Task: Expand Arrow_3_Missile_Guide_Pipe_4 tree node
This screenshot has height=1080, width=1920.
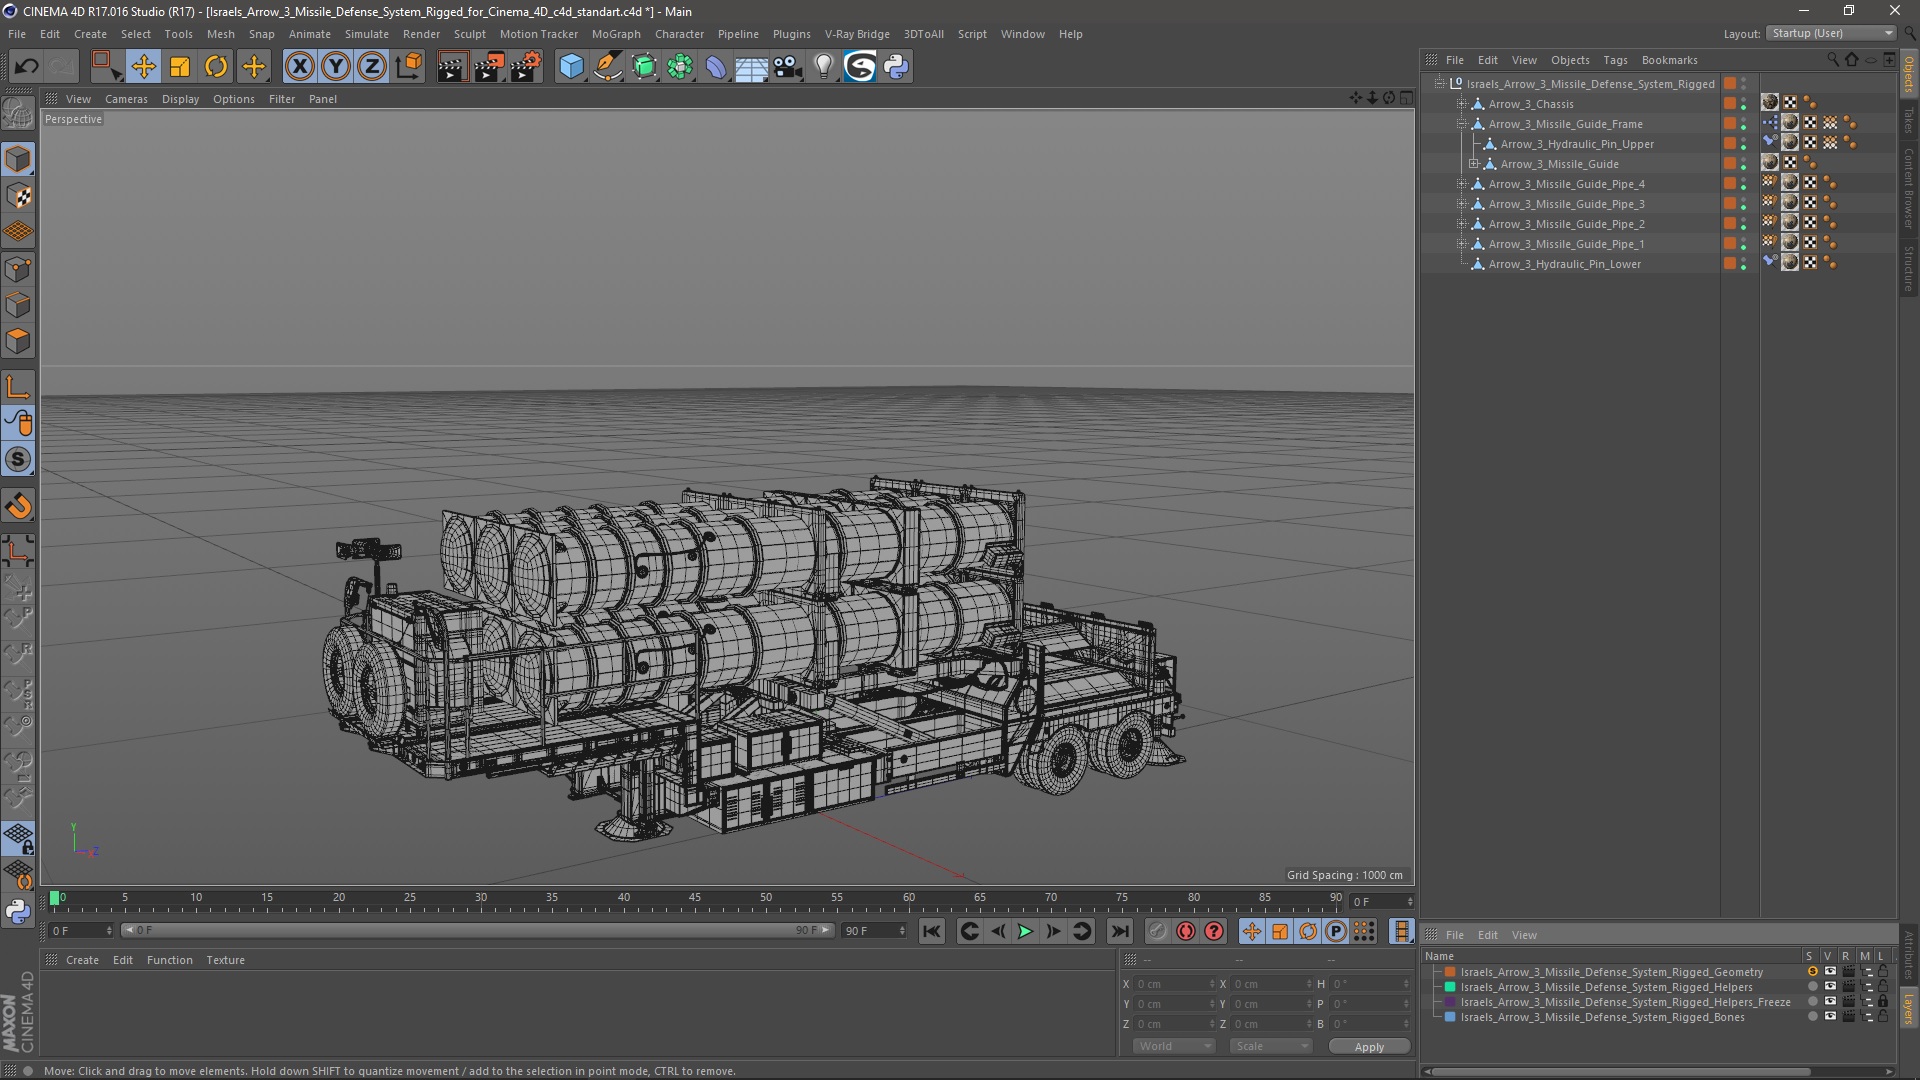Action: pyautogui.click(x=1461, y=184)
